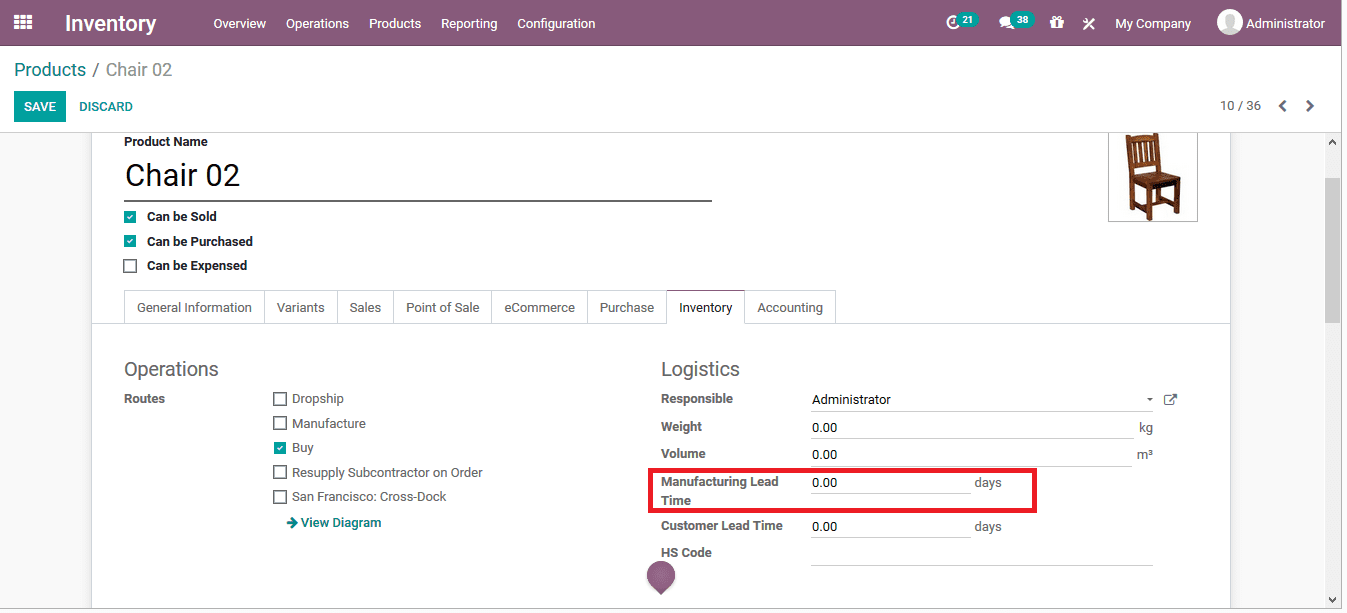Click the Customer Lead Time field

tap(890, 527)
